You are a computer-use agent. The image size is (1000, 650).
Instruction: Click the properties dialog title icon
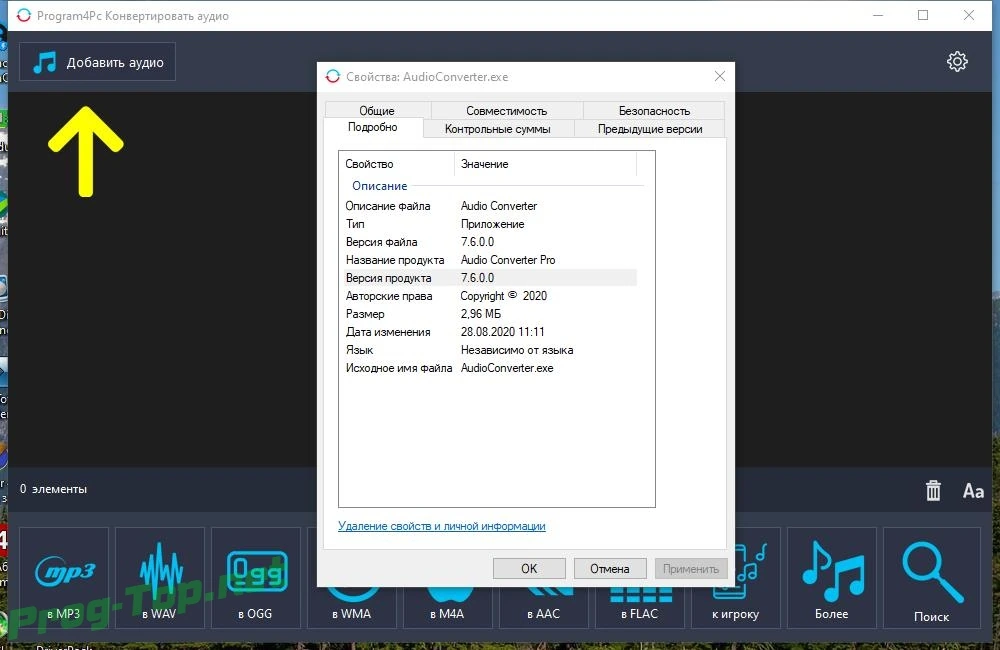pyautogui.click(x=333, y=77)
